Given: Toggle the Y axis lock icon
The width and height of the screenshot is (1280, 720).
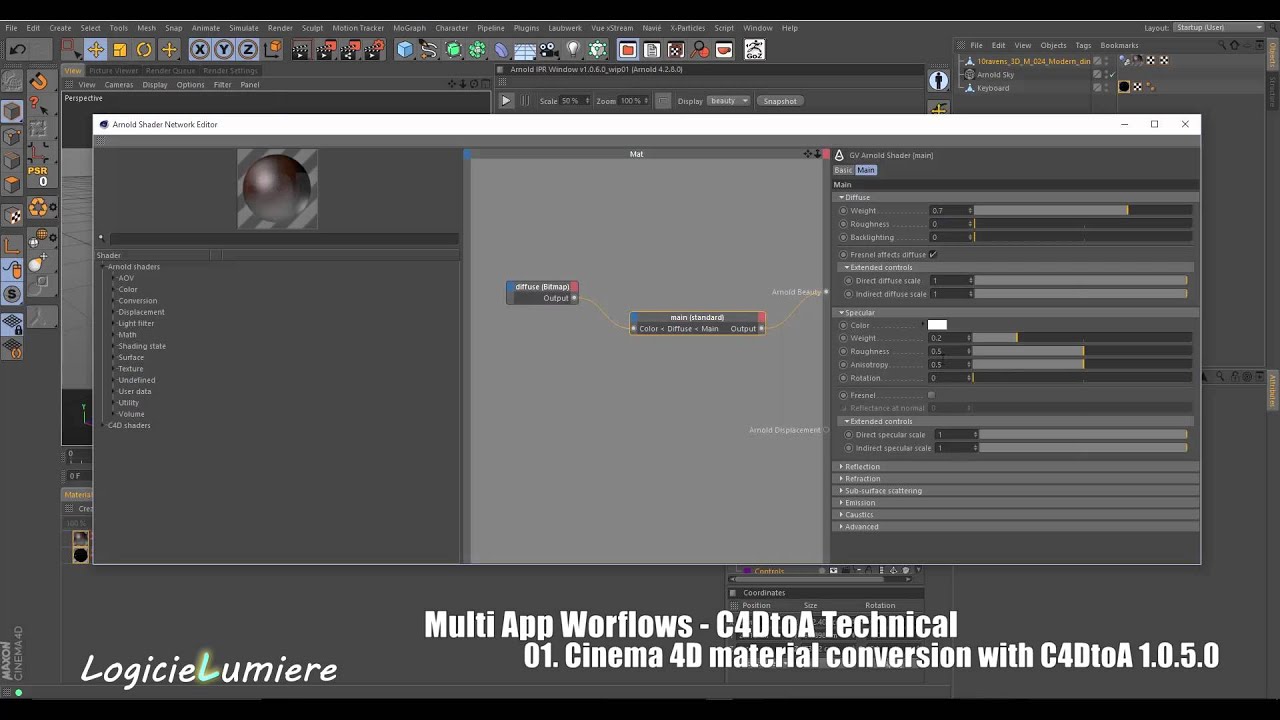Looking at the screenshot, I should 224,49.
